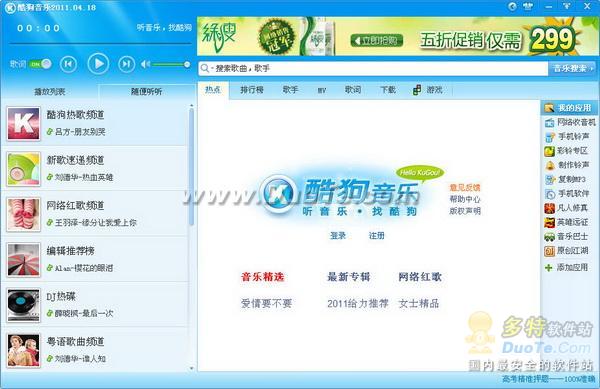
Task: Click the note icon beside 王羽泽 song
Action: (50, 223)
